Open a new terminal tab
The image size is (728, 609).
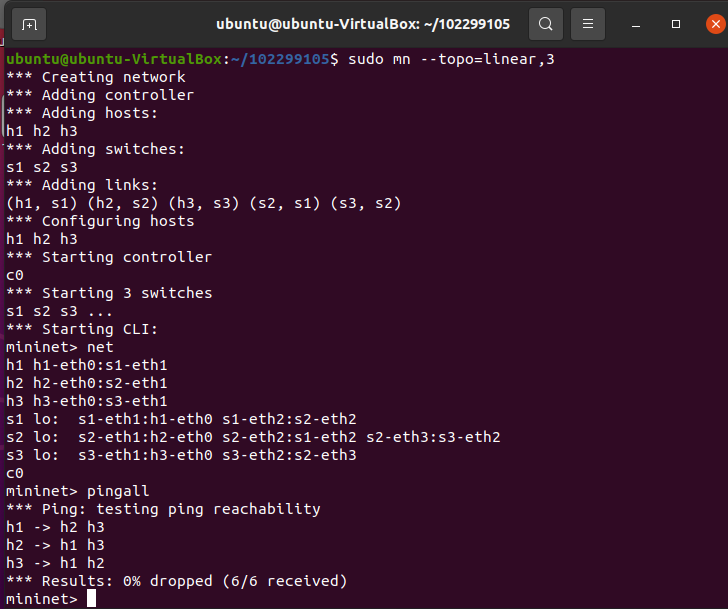click(29, 23)
